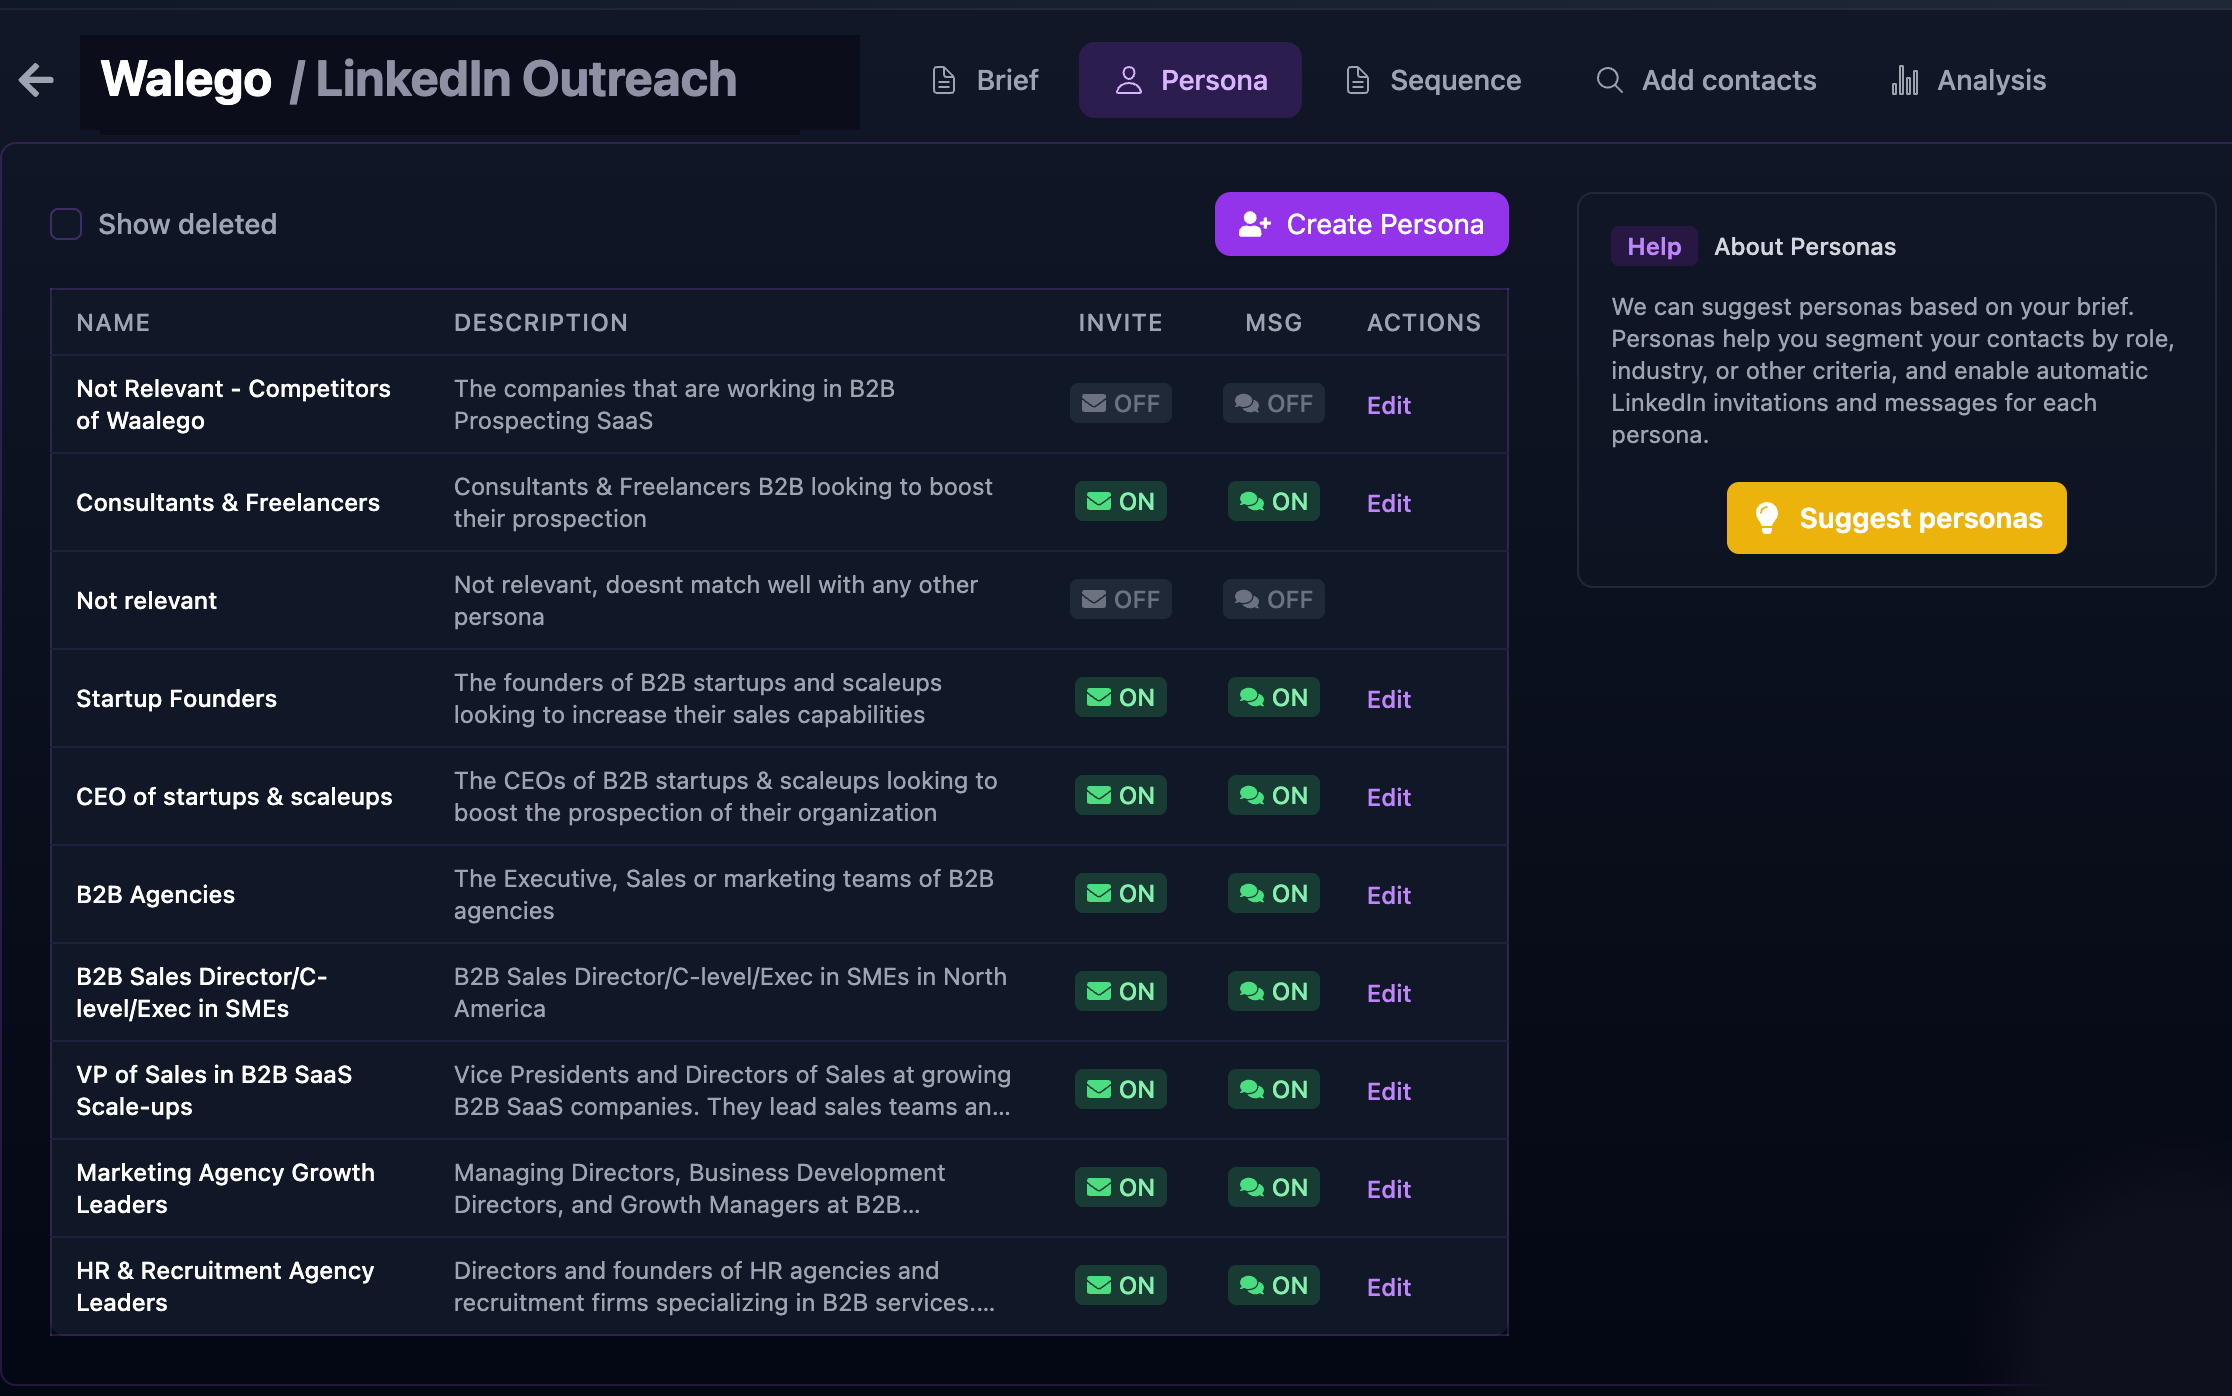This screenshot has height=1396, width=2232.
Task: Turn off invite for B2B Sales Director/C-level/Exec in SMEs
Action: tap(1120, 992)
